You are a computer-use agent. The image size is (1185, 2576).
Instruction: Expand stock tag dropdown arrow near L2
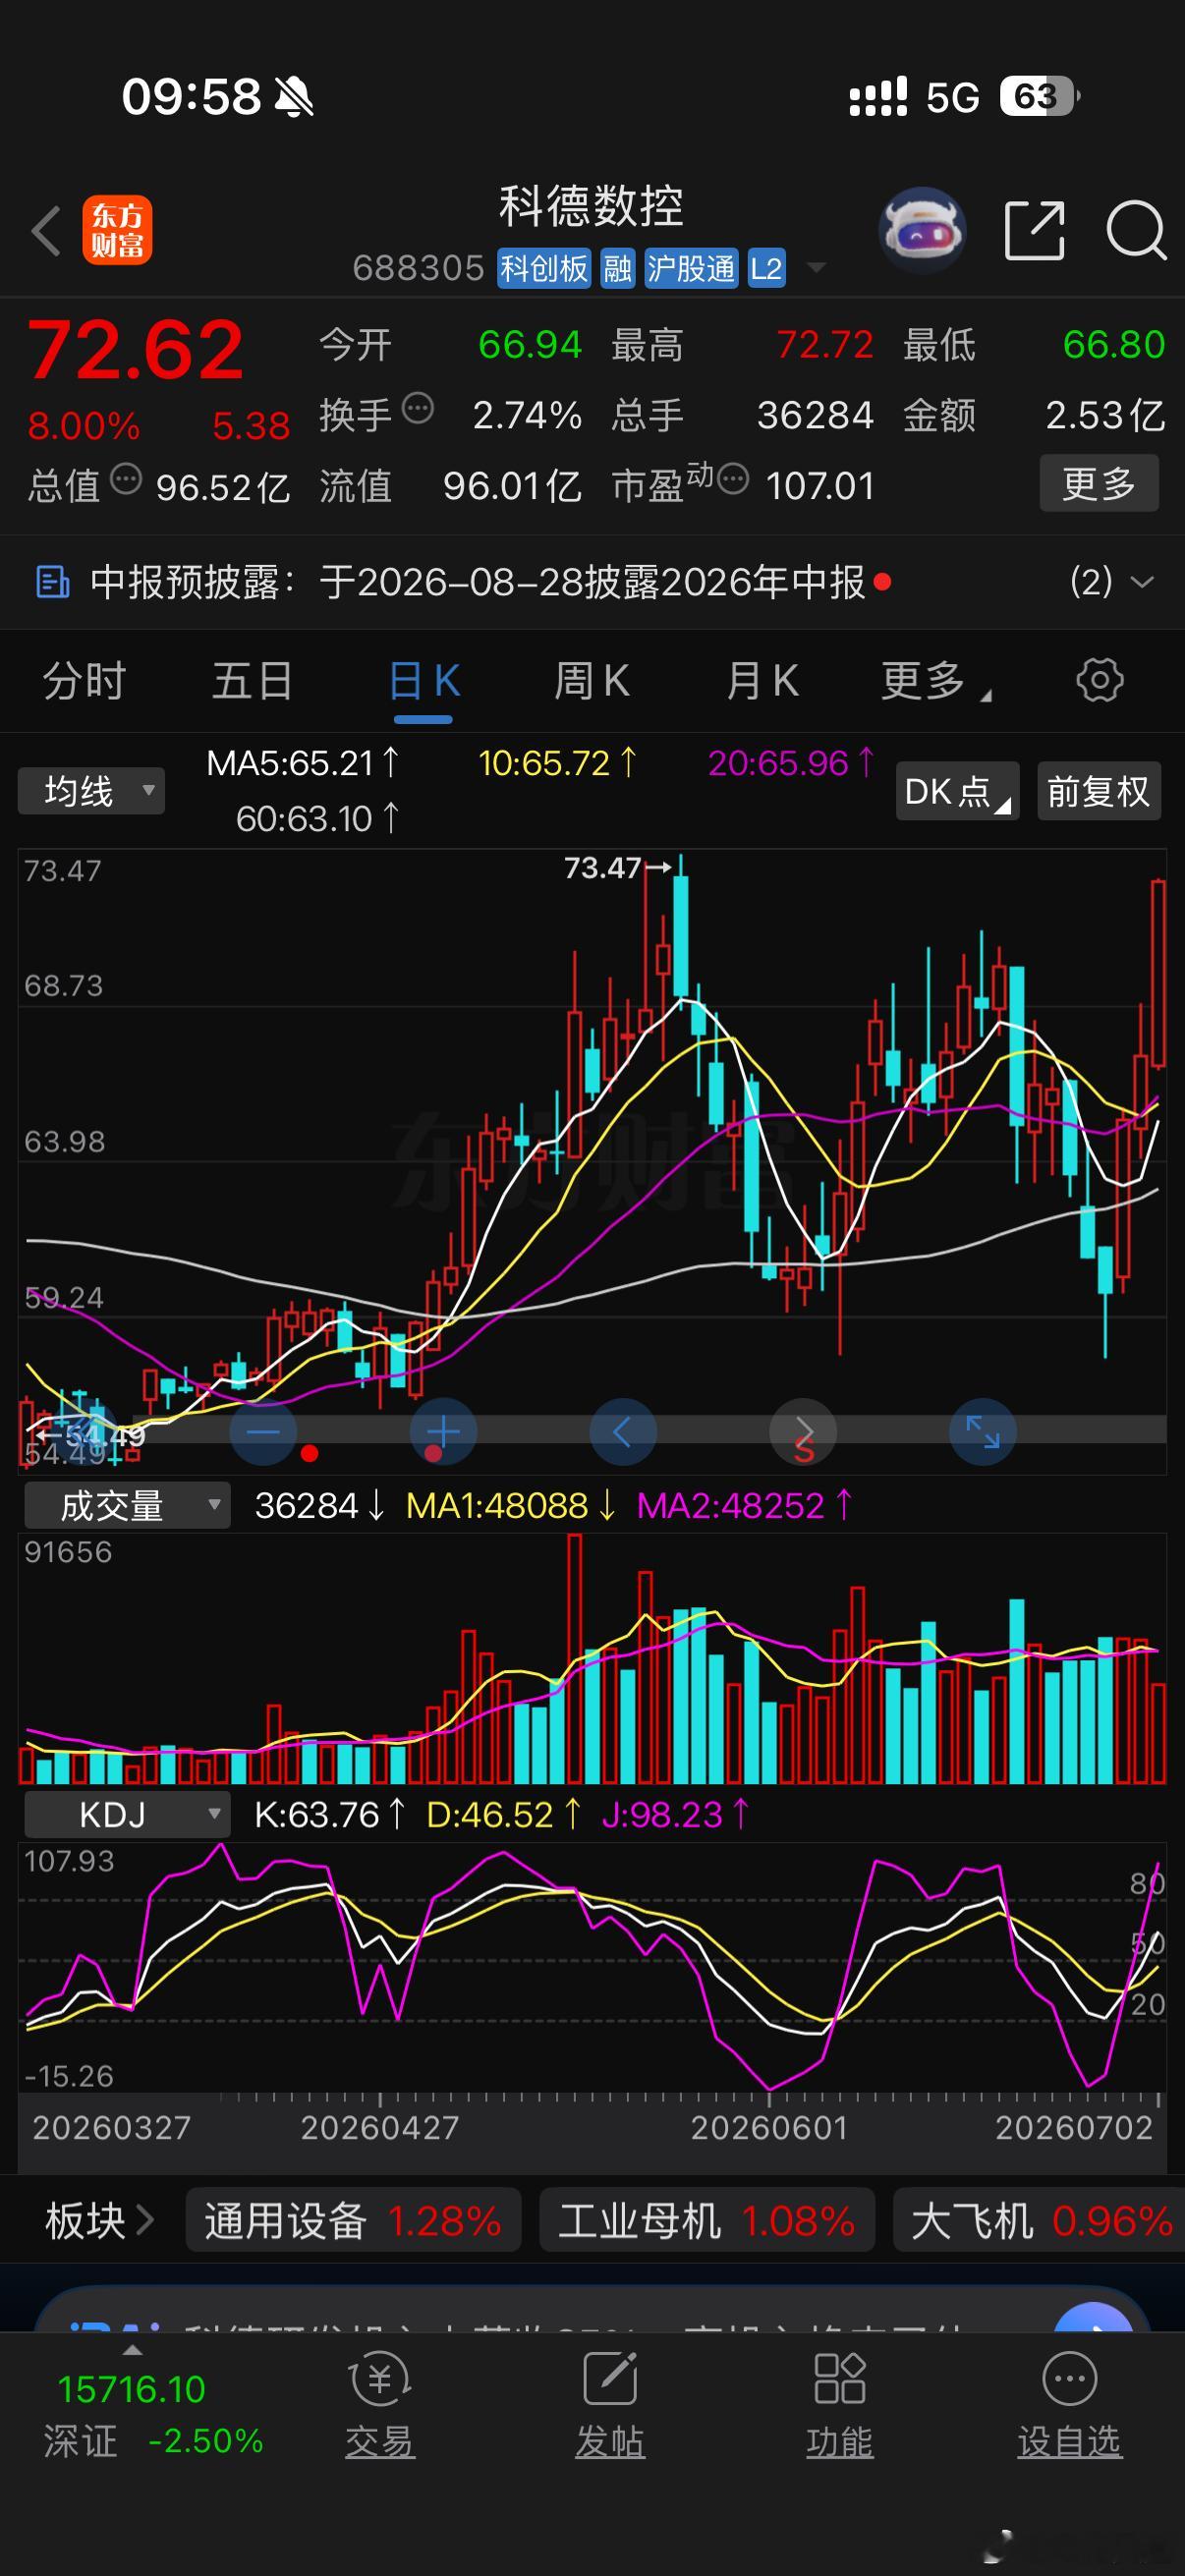click(816, 268)
